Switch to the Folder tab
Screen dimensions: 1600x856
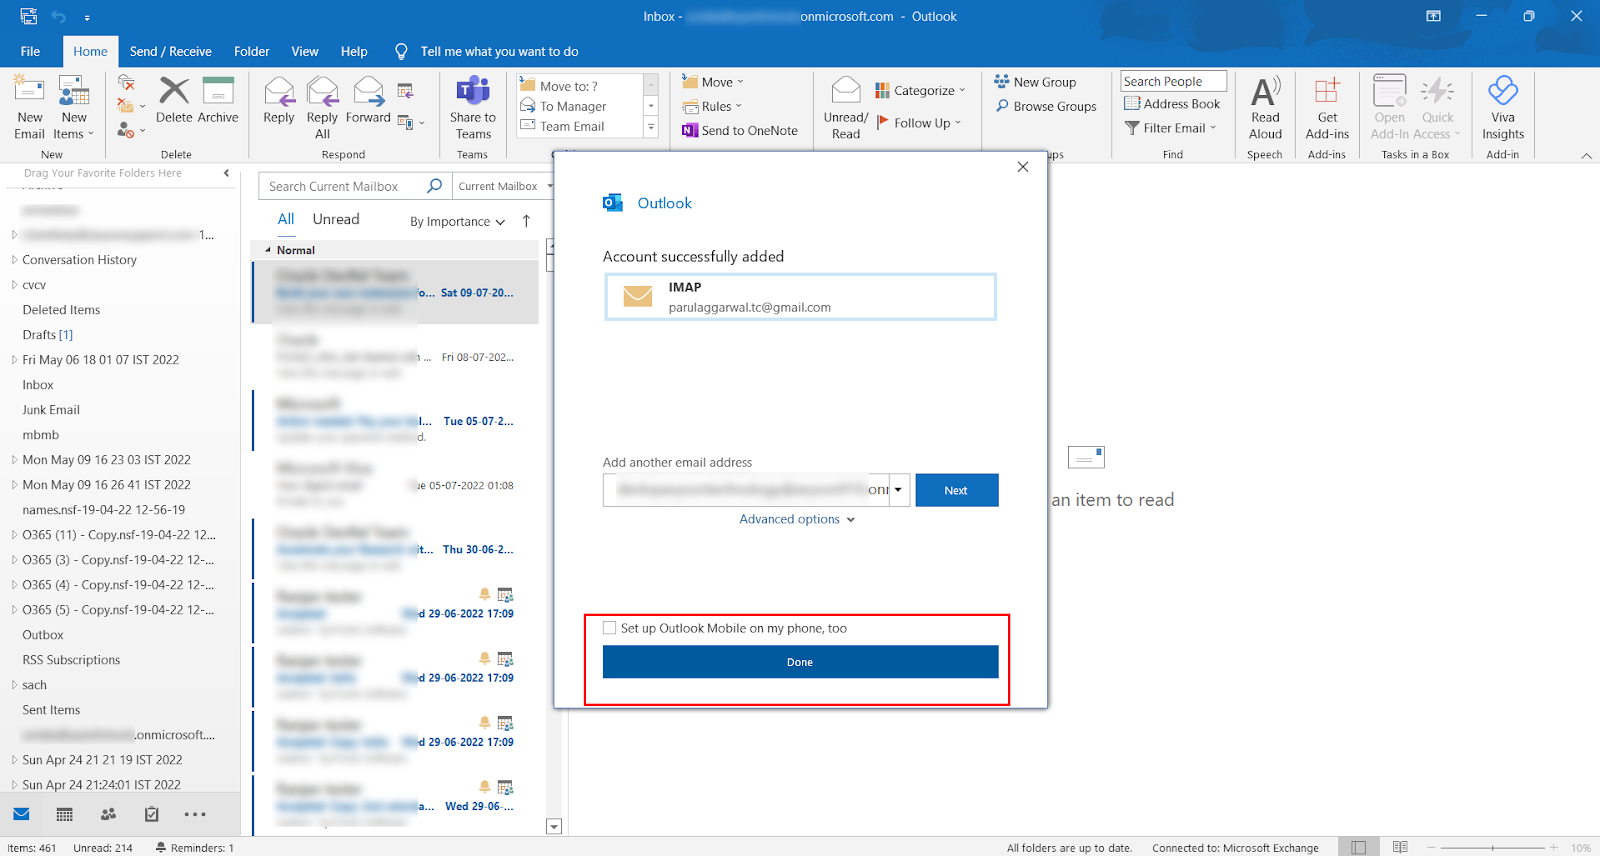click(252, 51)
